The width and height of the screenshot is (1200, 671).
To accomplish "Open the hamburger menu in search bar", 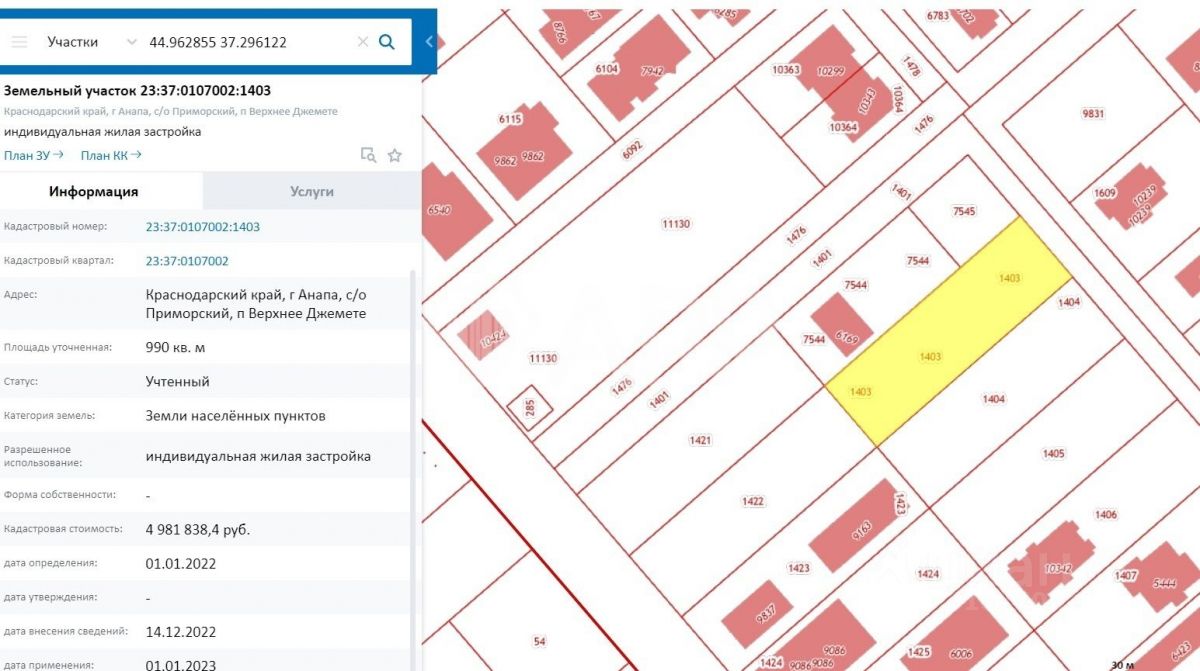I will (x=19, y=42).
